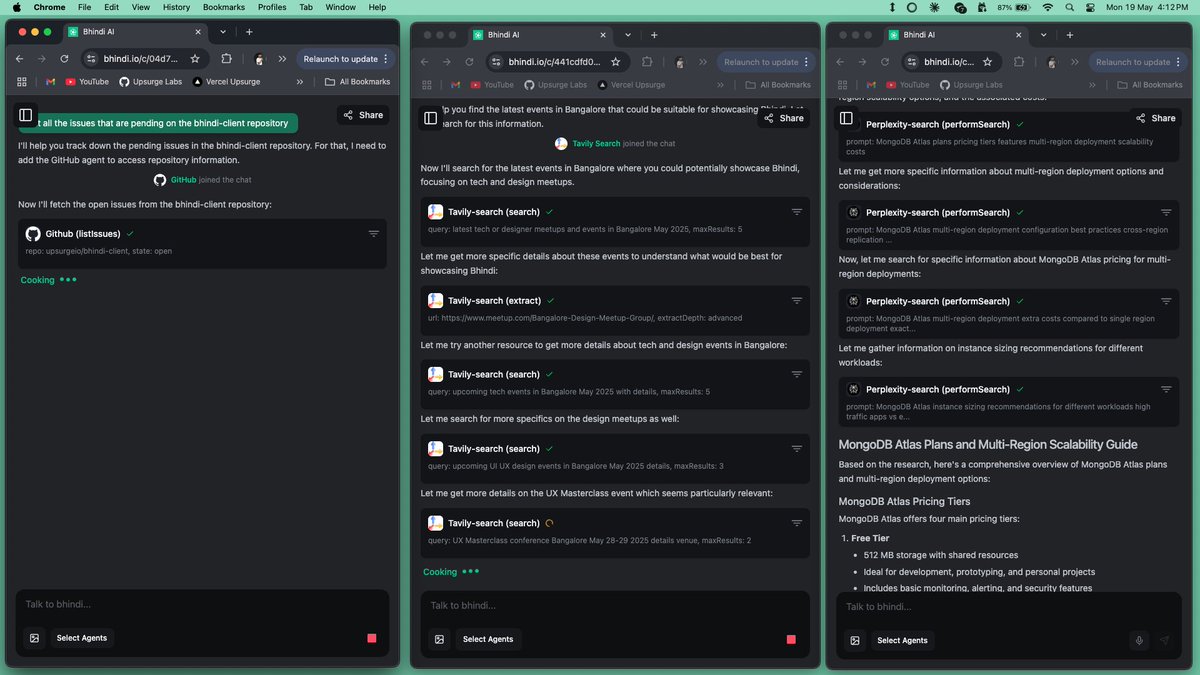Expand the Github (listIssues) call details
This screenshot has width=1200, height=675.
(373, 234)
